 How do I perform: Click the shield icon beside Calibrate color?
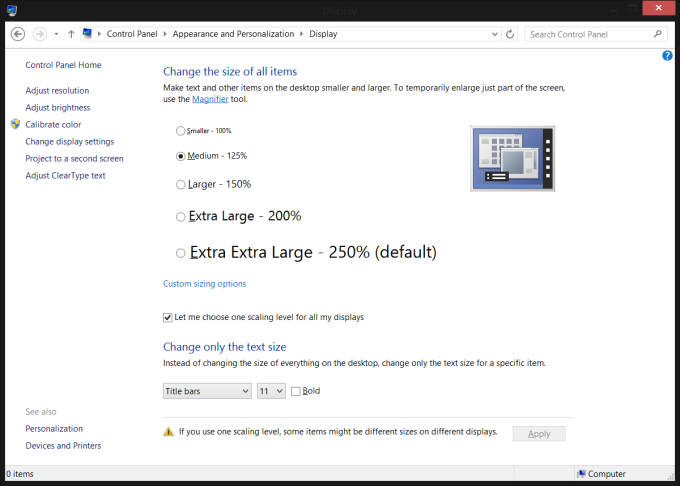tap(16, 124)
